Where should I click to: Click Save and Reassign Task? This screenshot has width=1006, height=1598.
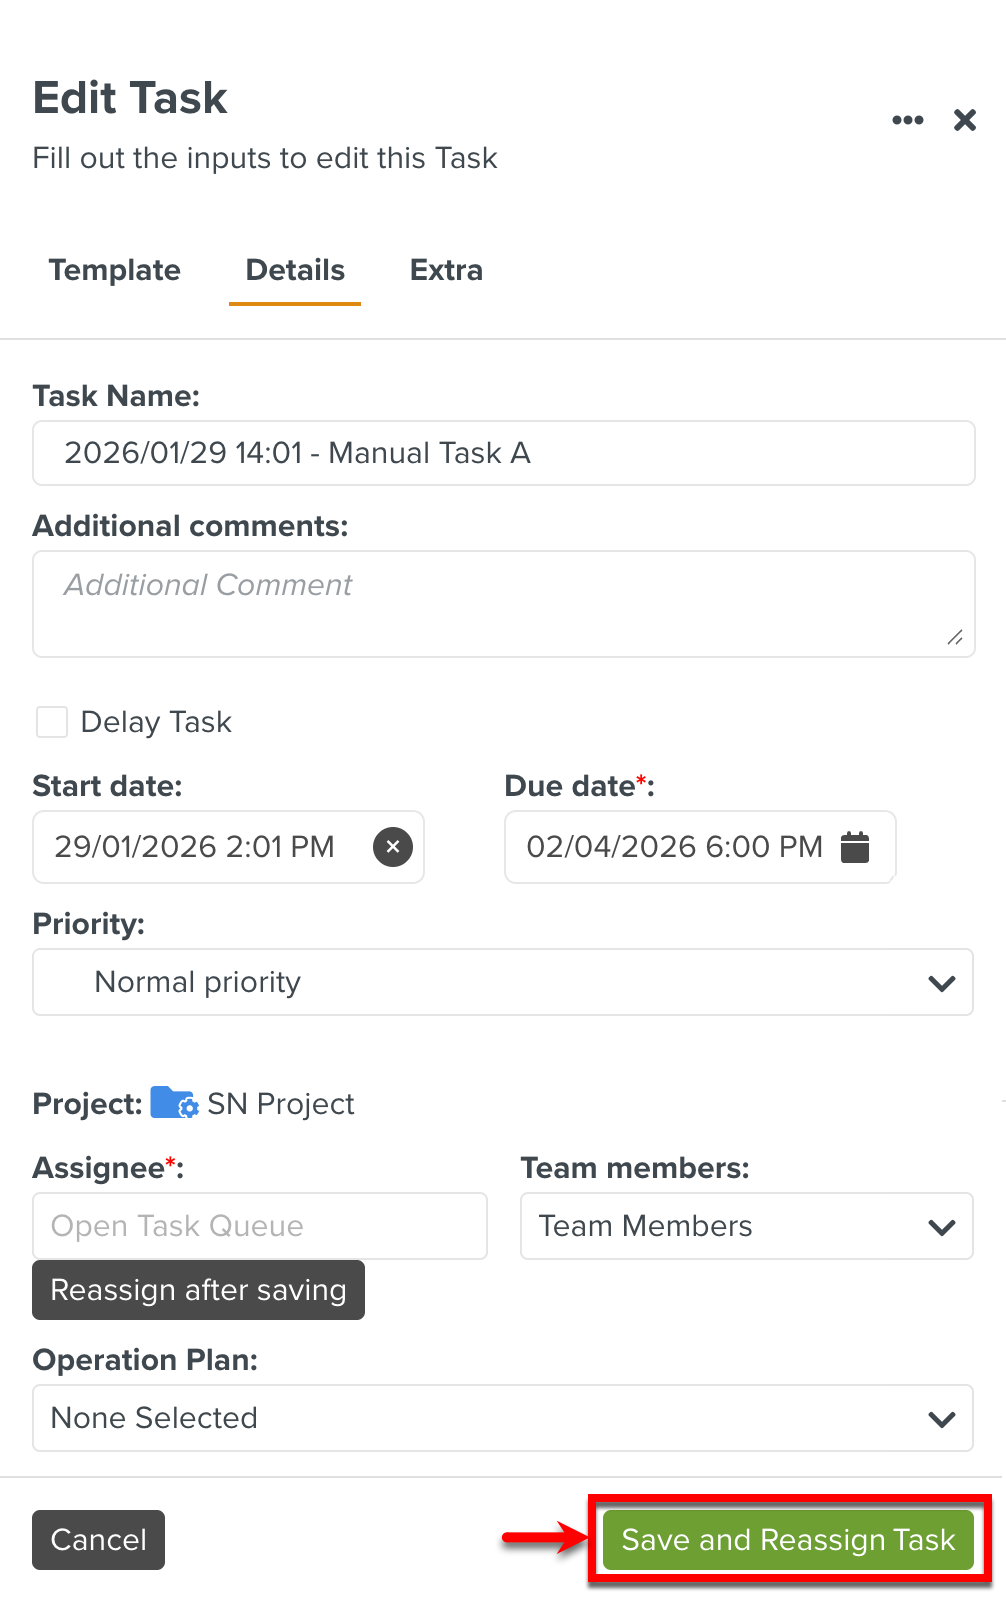[x=788, y=1540]
